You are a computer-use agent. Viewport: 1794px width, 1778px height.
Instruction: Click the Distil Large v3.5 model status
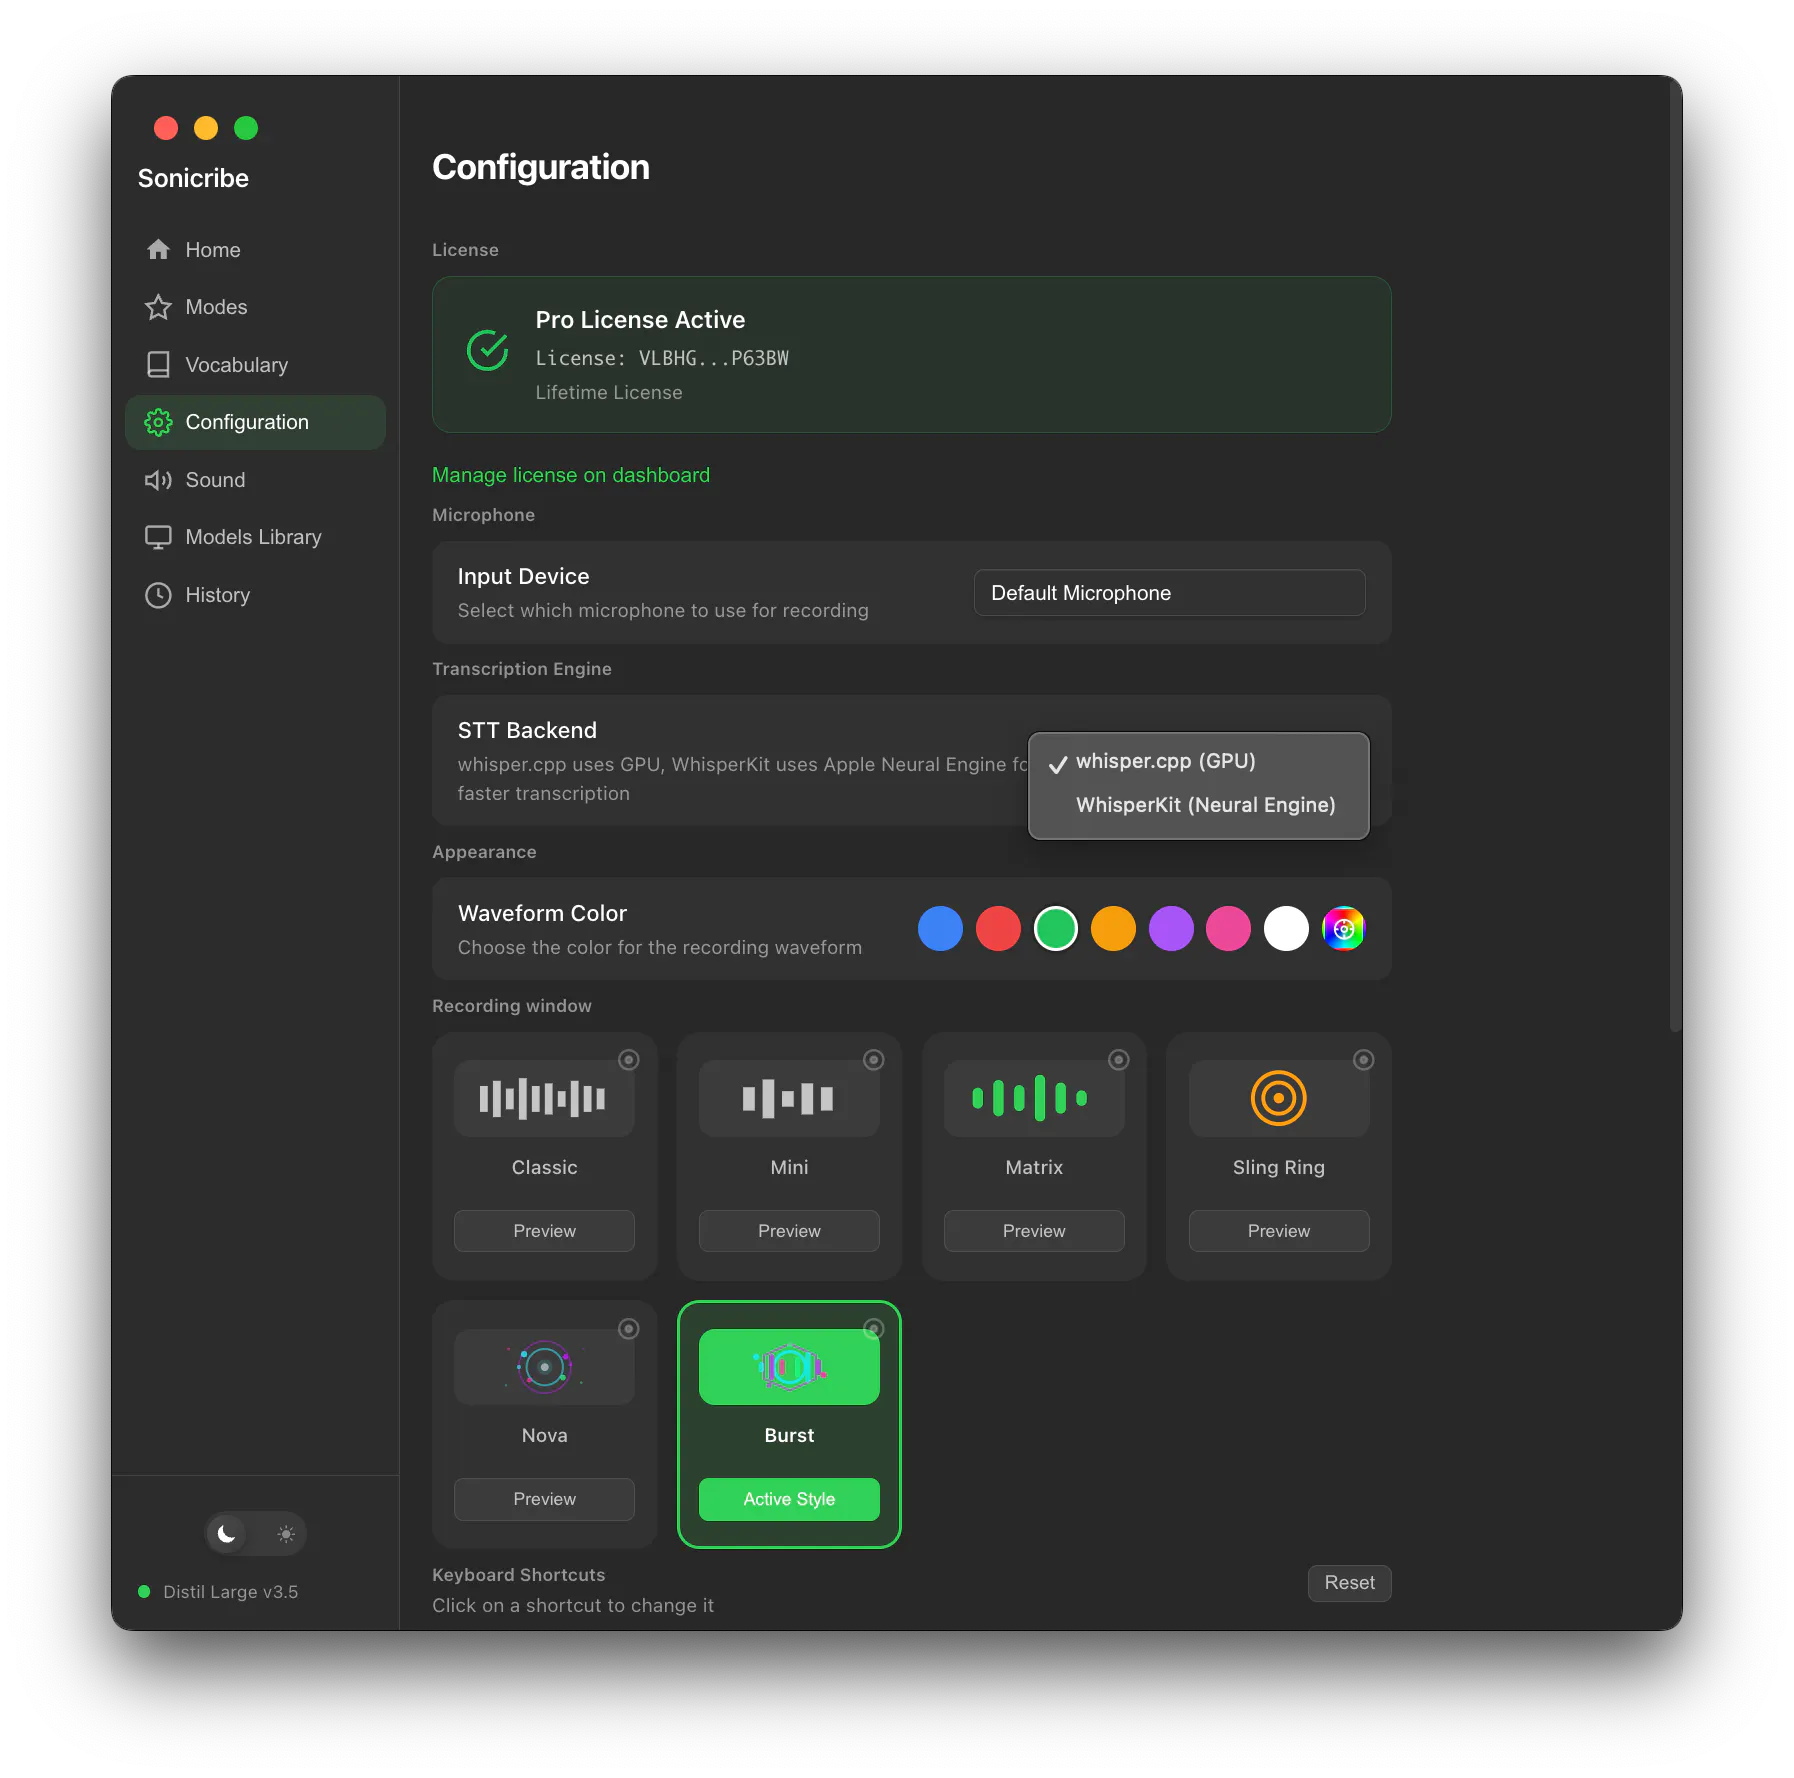pos(230,1592)
